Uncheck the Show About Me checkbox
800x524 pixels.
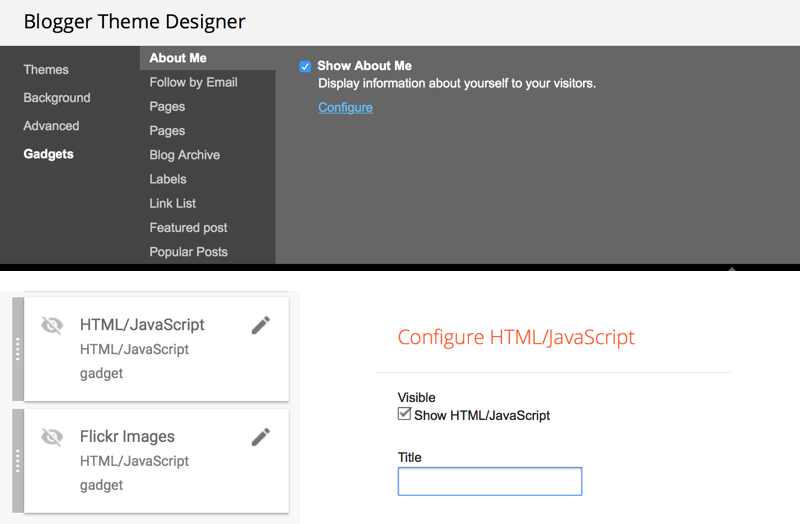pyautogui.click(x=305, y=66)
